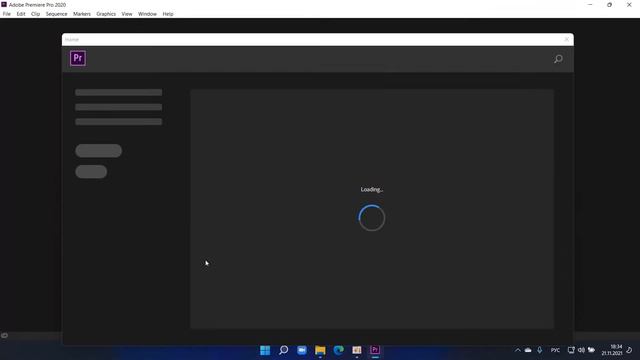This screenshot has width=640, height=360.
Task: Open the Help menu
Action: (x=168, y=14)
